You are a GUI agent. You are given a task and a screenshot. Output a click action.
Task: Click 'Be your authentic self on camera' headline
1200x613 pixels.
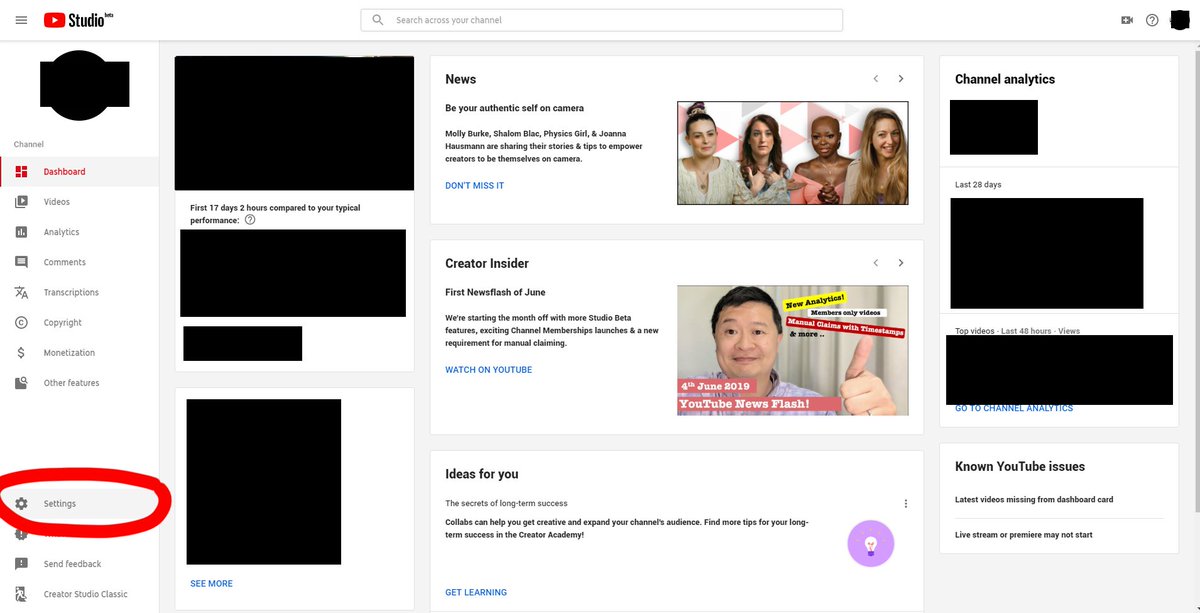515,108
